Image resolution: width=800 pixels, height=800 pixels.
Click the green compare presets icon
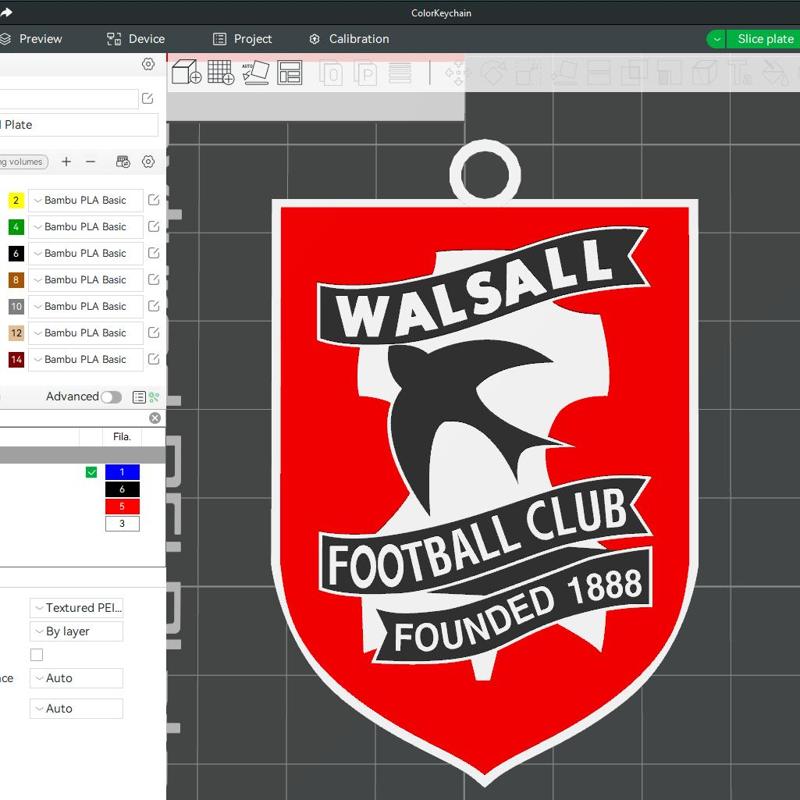point(154,397)
